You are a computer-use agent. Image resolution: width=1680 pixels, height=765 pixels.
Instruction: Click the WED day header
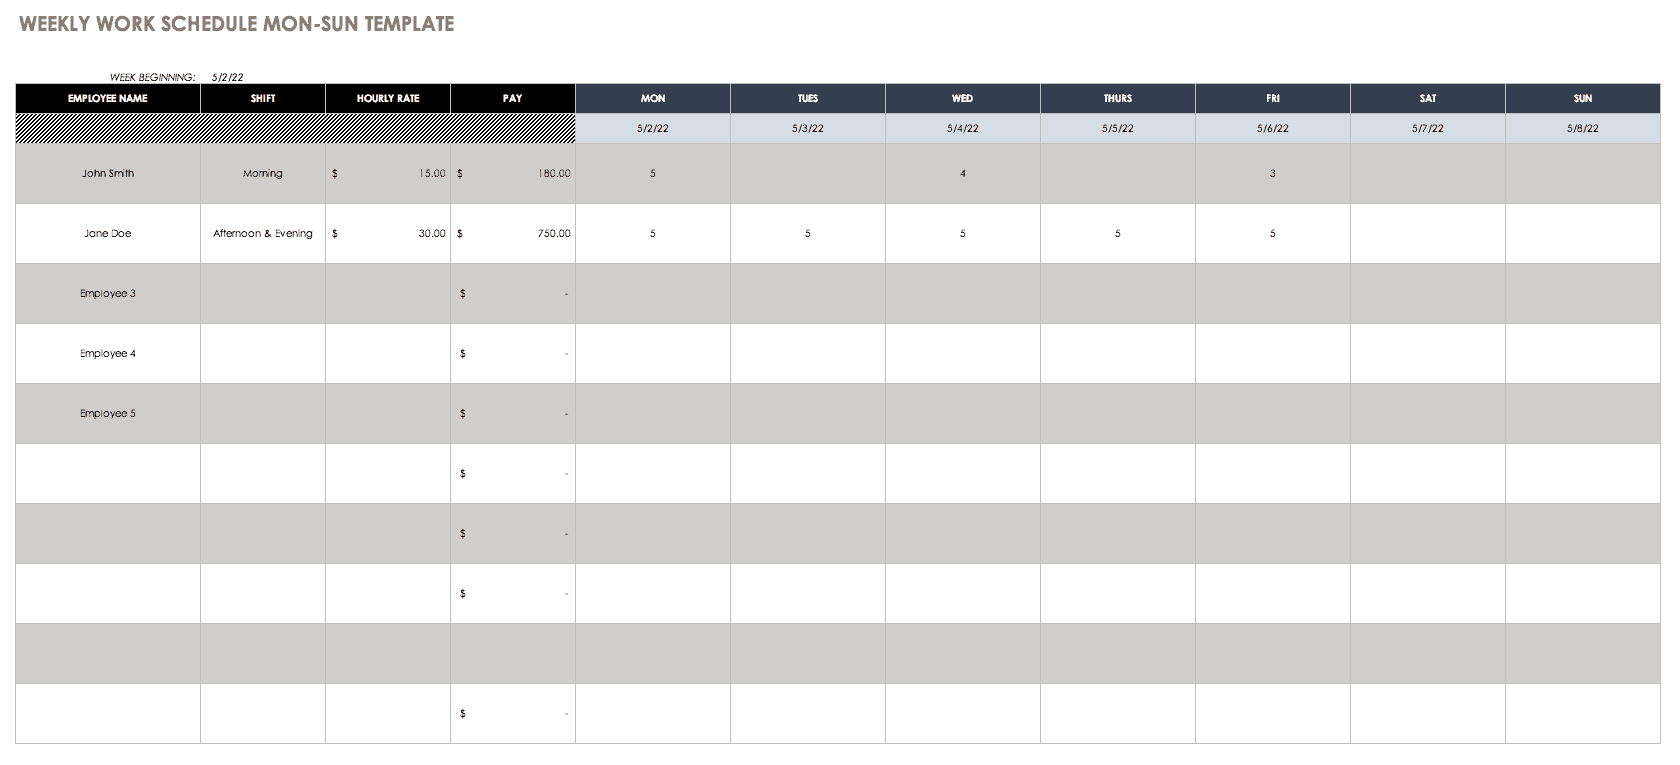pyautogui.click(x=963, y=98)
